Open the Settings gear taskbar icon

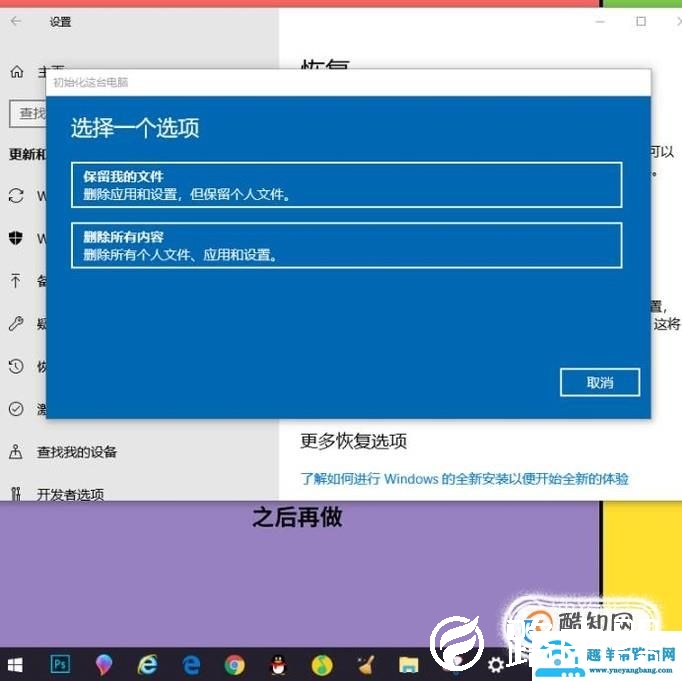(x=495, y=665)
